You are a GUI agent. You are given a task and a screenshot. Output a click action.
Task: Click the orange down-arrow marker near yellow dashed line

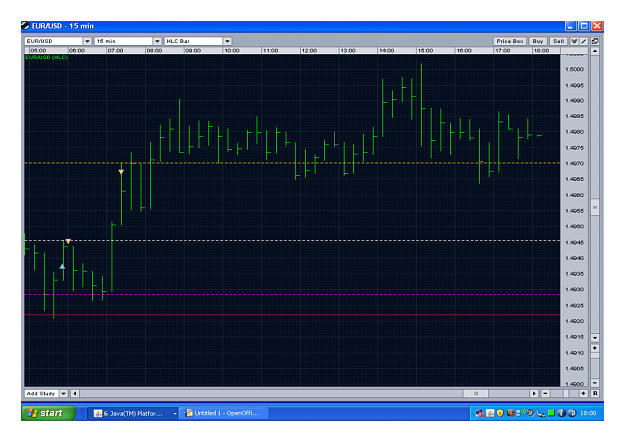tap(121, 172)
